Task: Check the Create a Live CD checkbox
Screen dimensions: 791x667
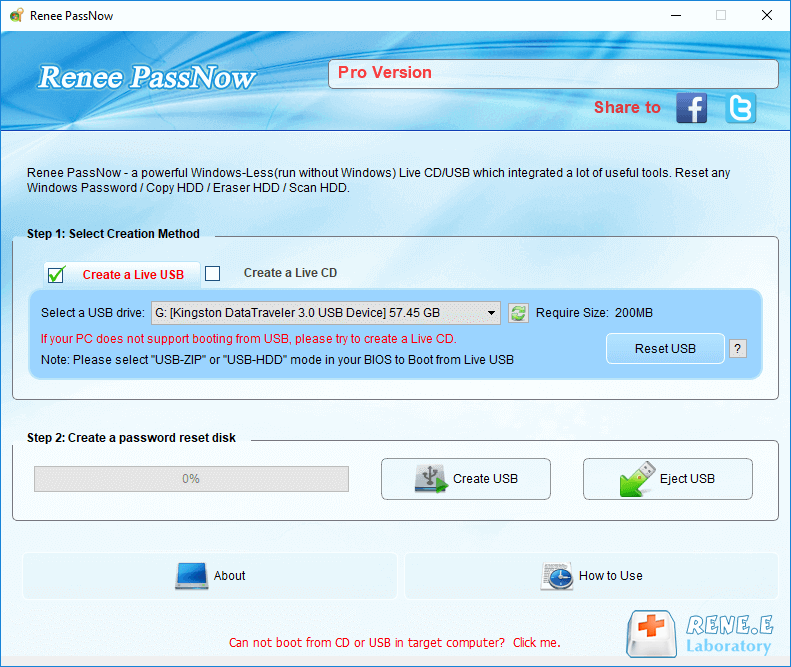Action: click(212, 273)
